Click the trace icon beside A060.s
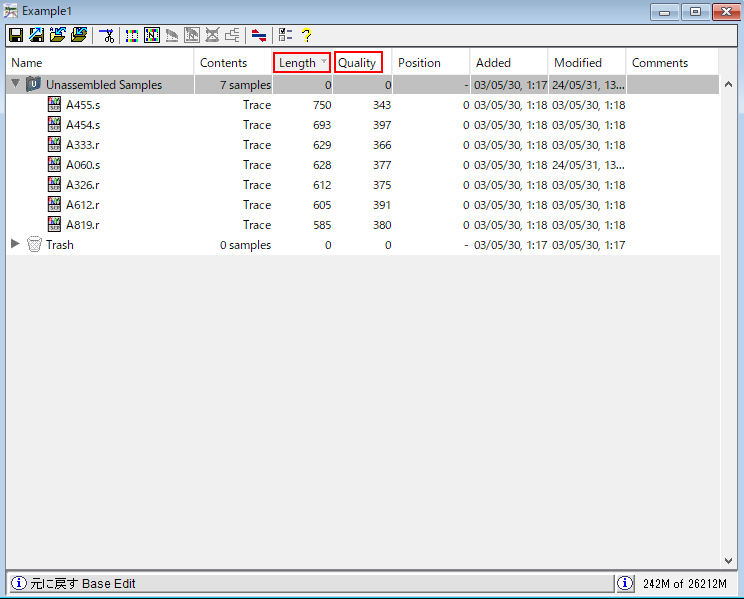 click(55, 164)
